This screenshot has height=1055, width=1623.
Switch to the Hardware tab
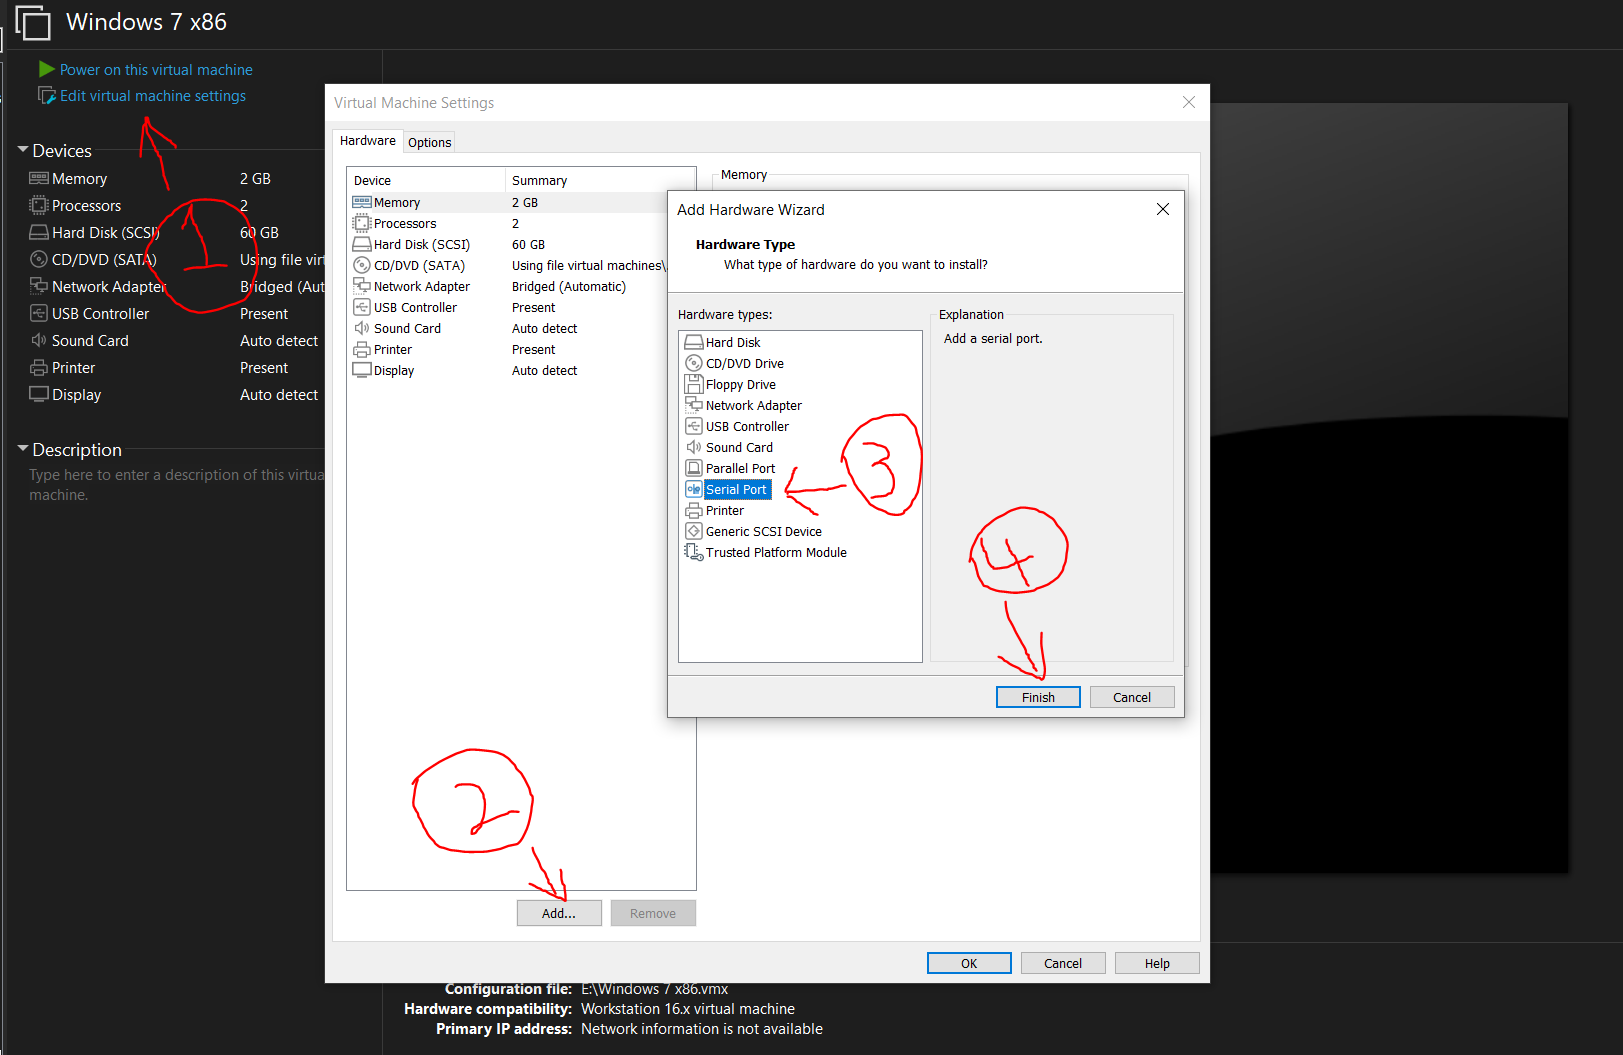coord(368,141)
